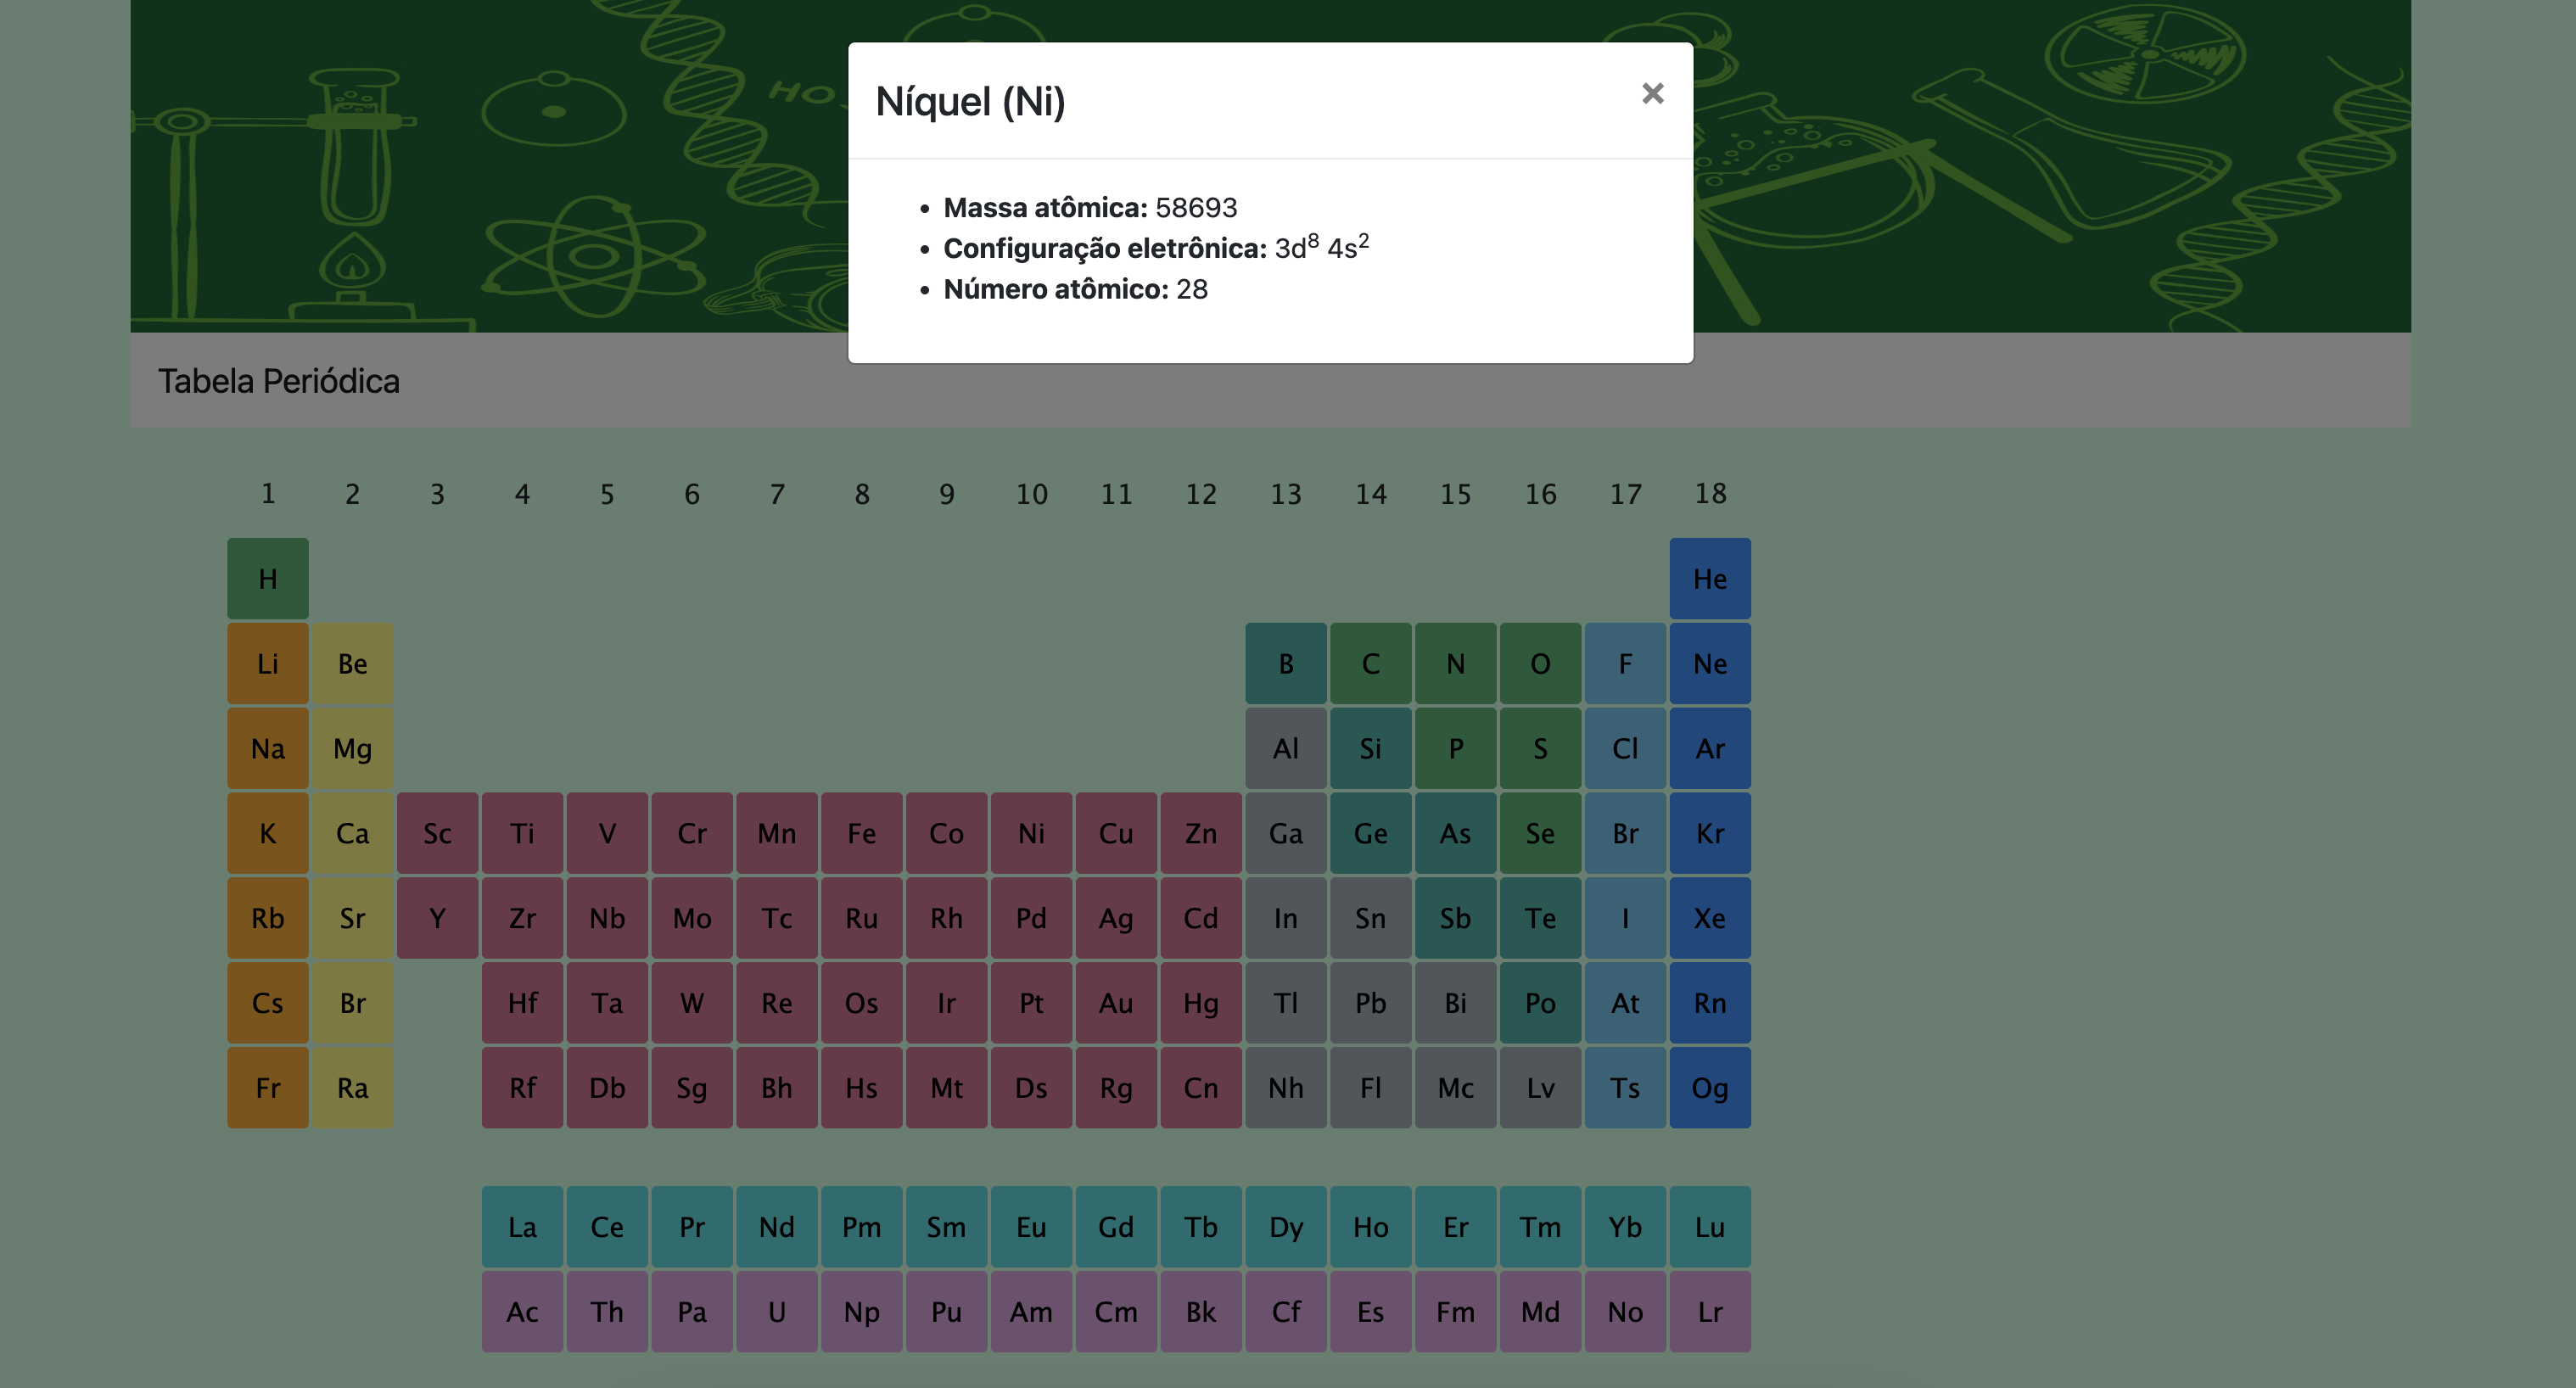The height and width of the screenshot is (1388, 2576).
Task: Select the Francium (Fr) element tile
Action: (267, 1087)
